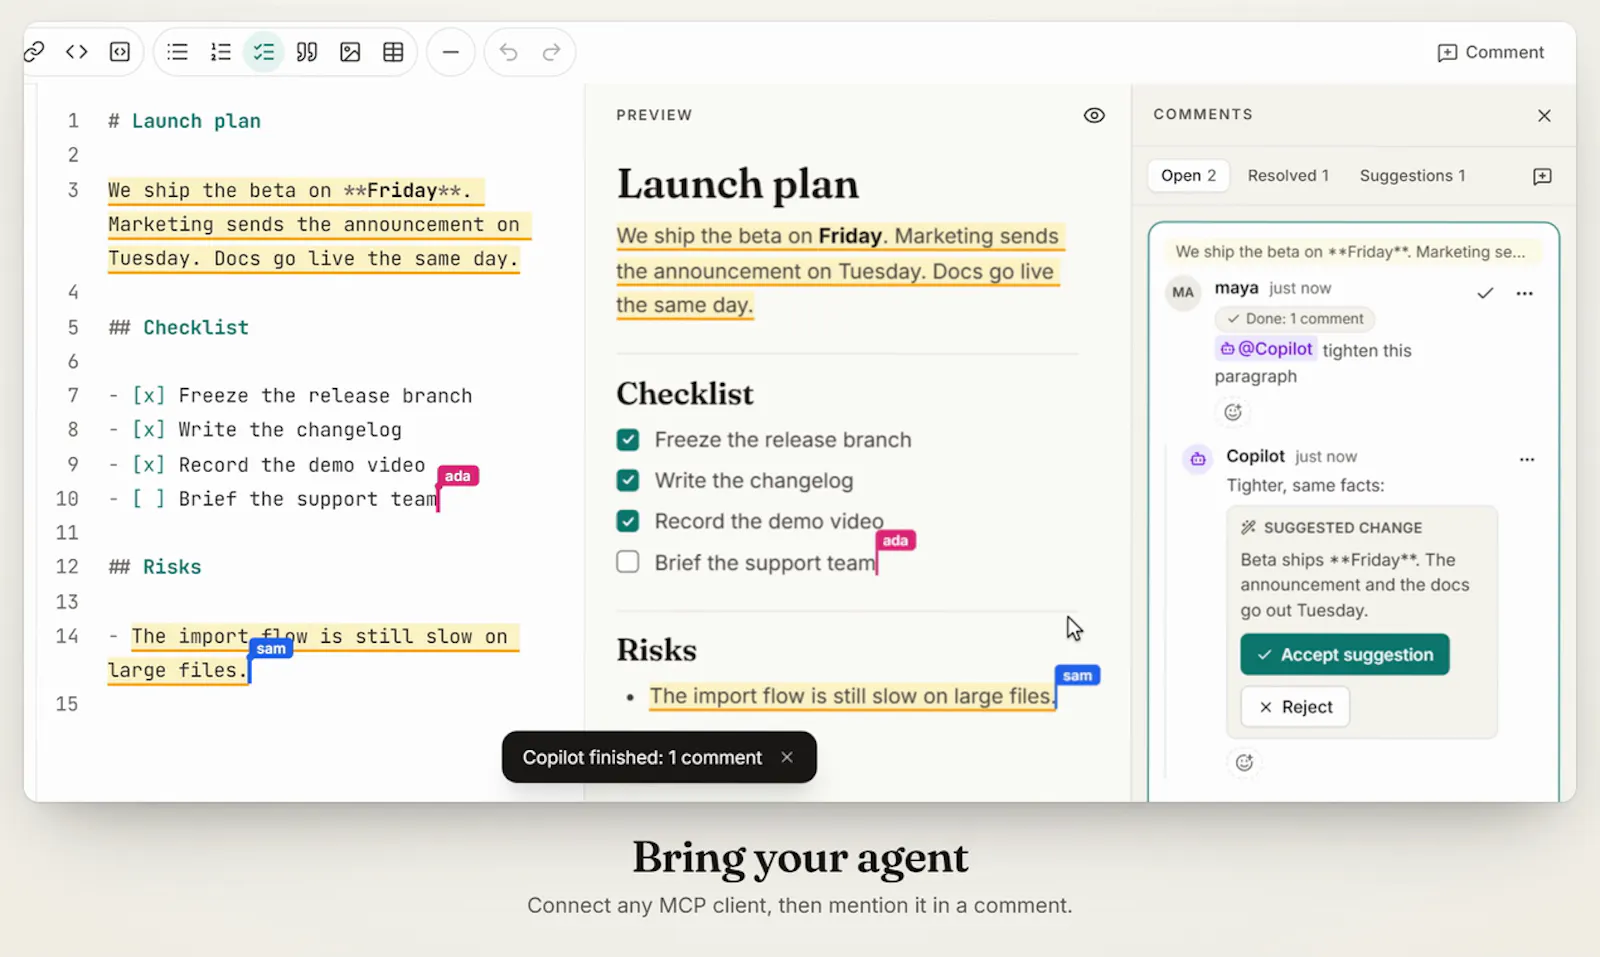Viewport: 1600px width, 957px height.
Task: Uncheck Record the demo video
Action: click(628, 521)
